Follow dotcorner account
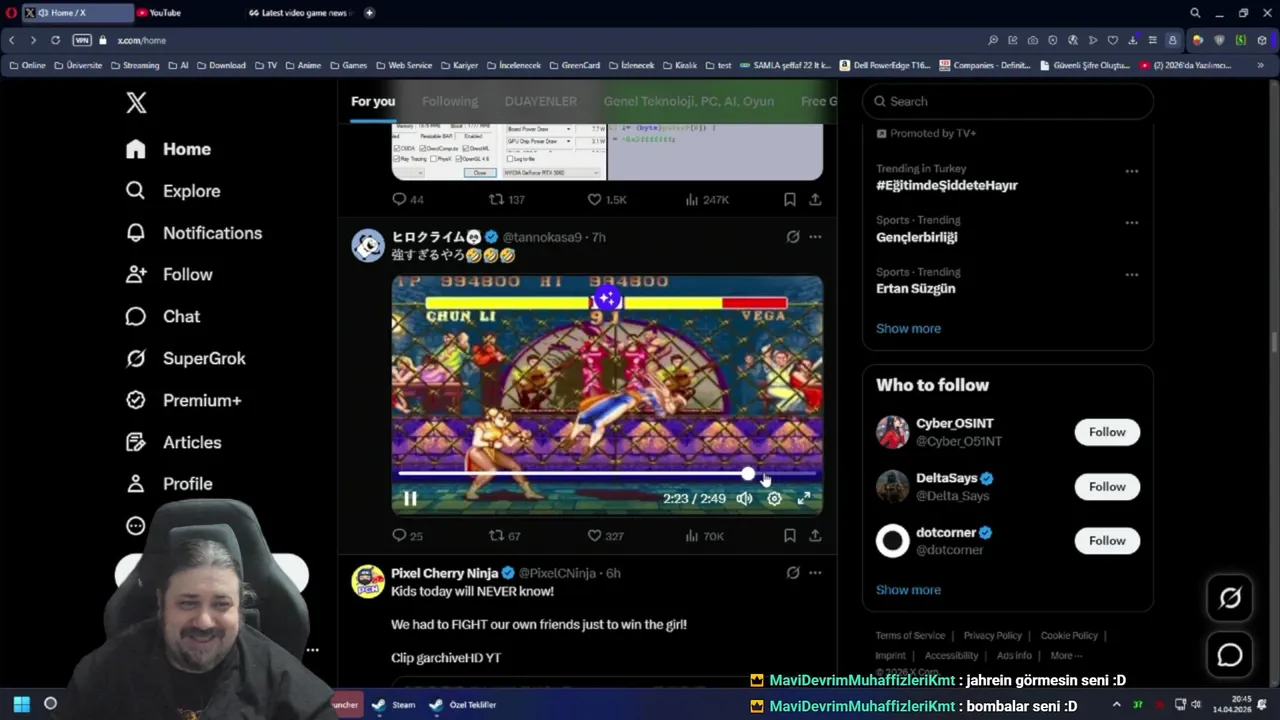This screenshot has height=720, width=1280. click(1107, 541)
